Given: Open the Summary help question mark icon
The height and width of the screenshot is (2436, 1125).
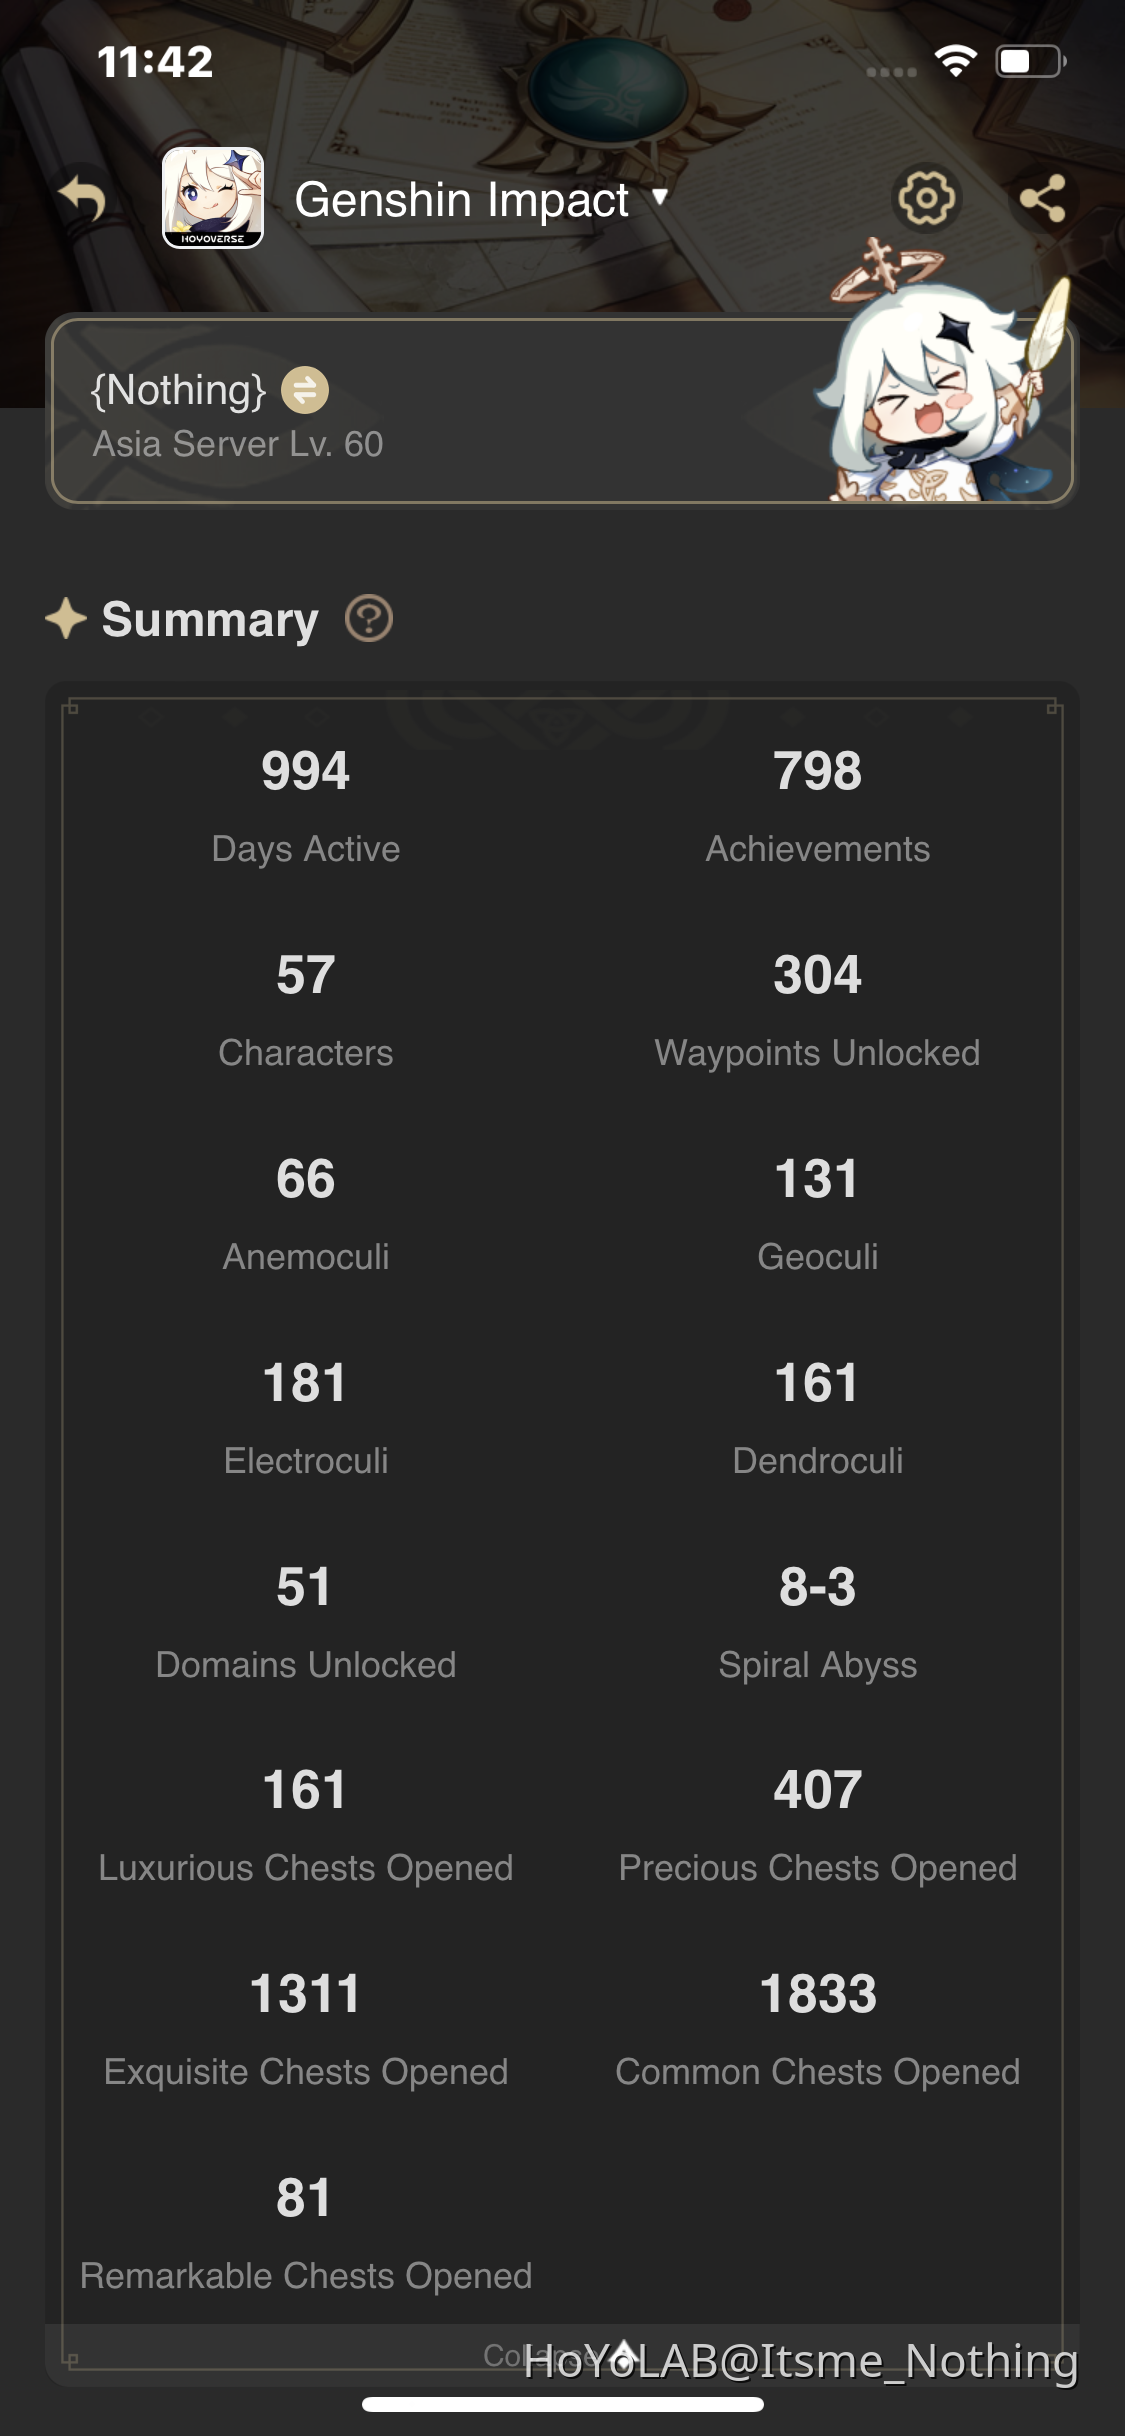Looking at the screenshot, I should pos(367,619).
